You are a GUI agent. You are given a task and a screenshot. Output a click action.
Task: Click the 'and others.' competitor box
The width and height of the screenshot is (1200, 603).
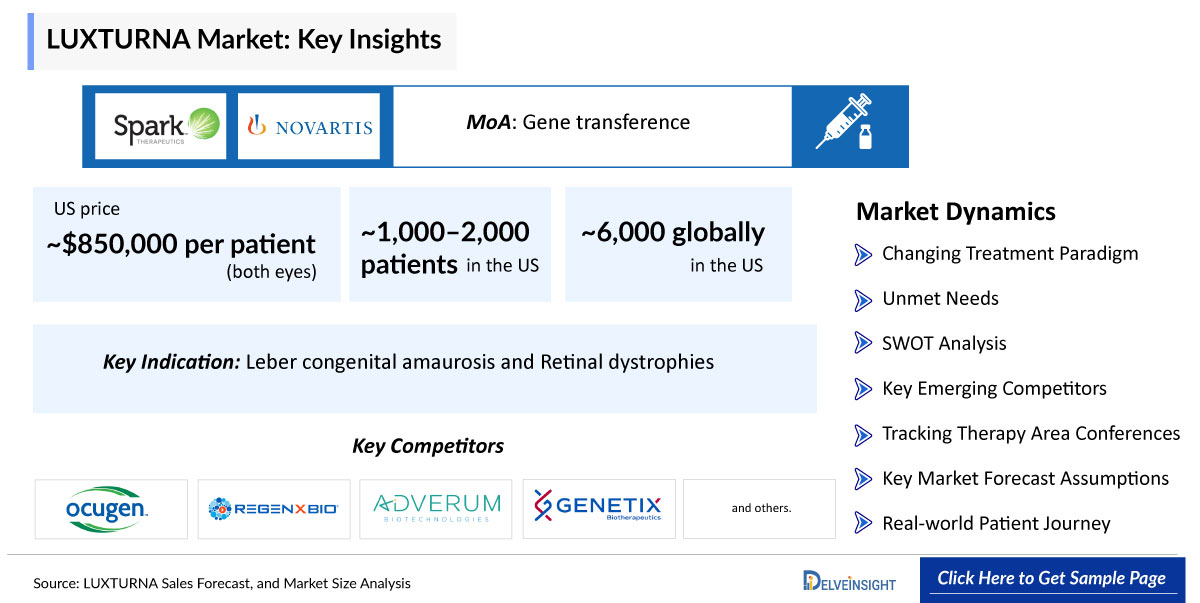click(x=760, y=509)
